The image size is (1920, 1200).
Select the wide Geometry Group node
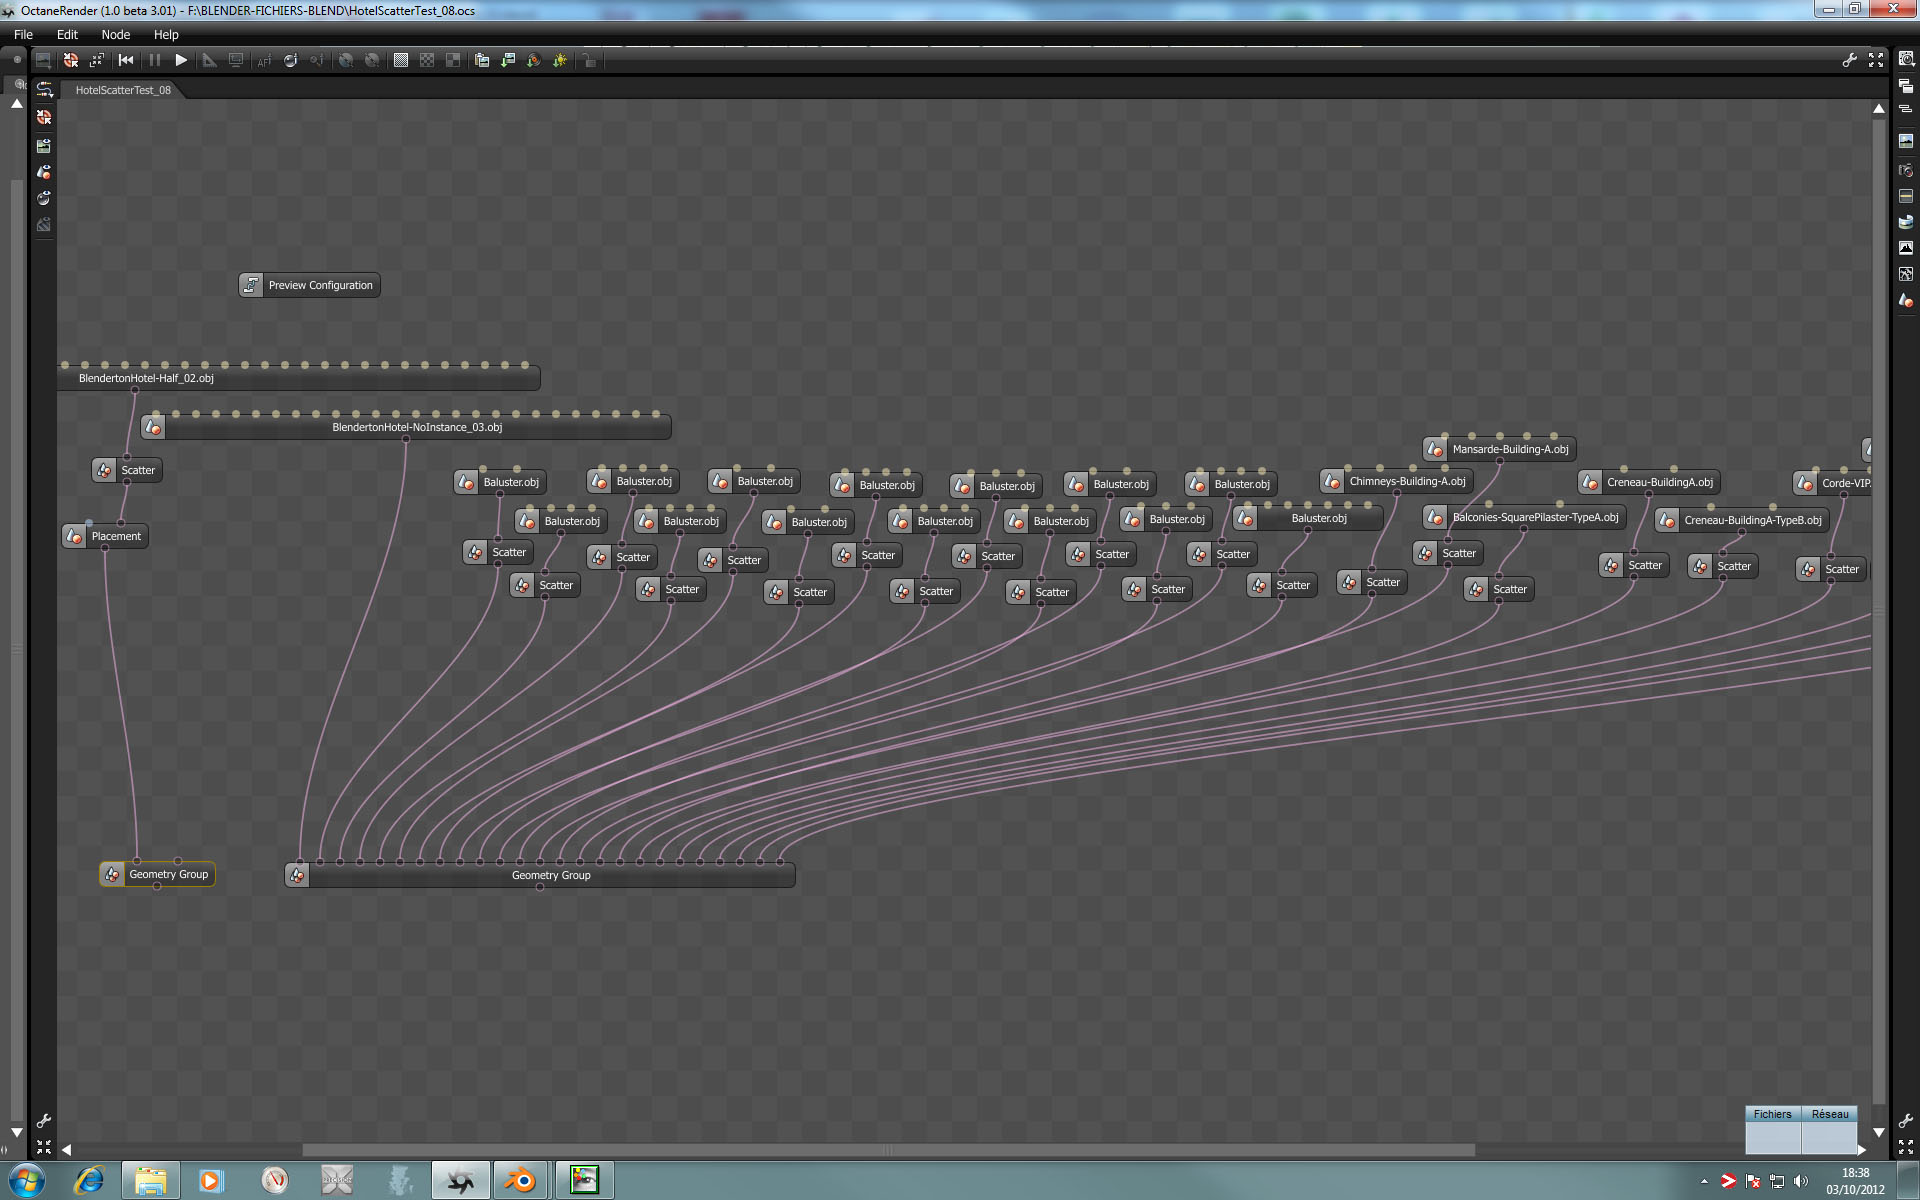550,875
